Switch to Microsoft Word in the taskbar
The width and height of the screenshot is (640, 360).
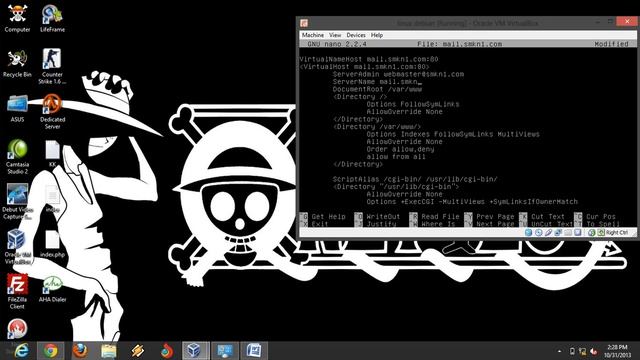pyautogui.click(x=253, y=351)
